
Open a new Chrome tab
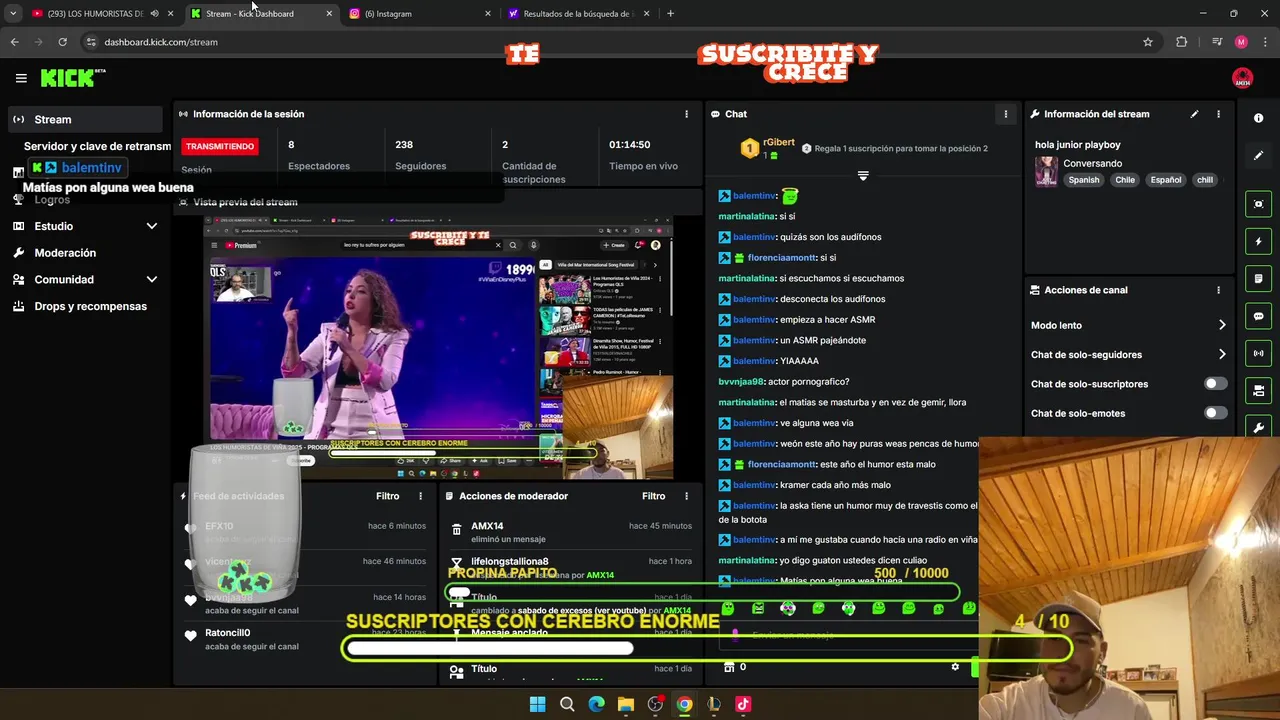670,14
